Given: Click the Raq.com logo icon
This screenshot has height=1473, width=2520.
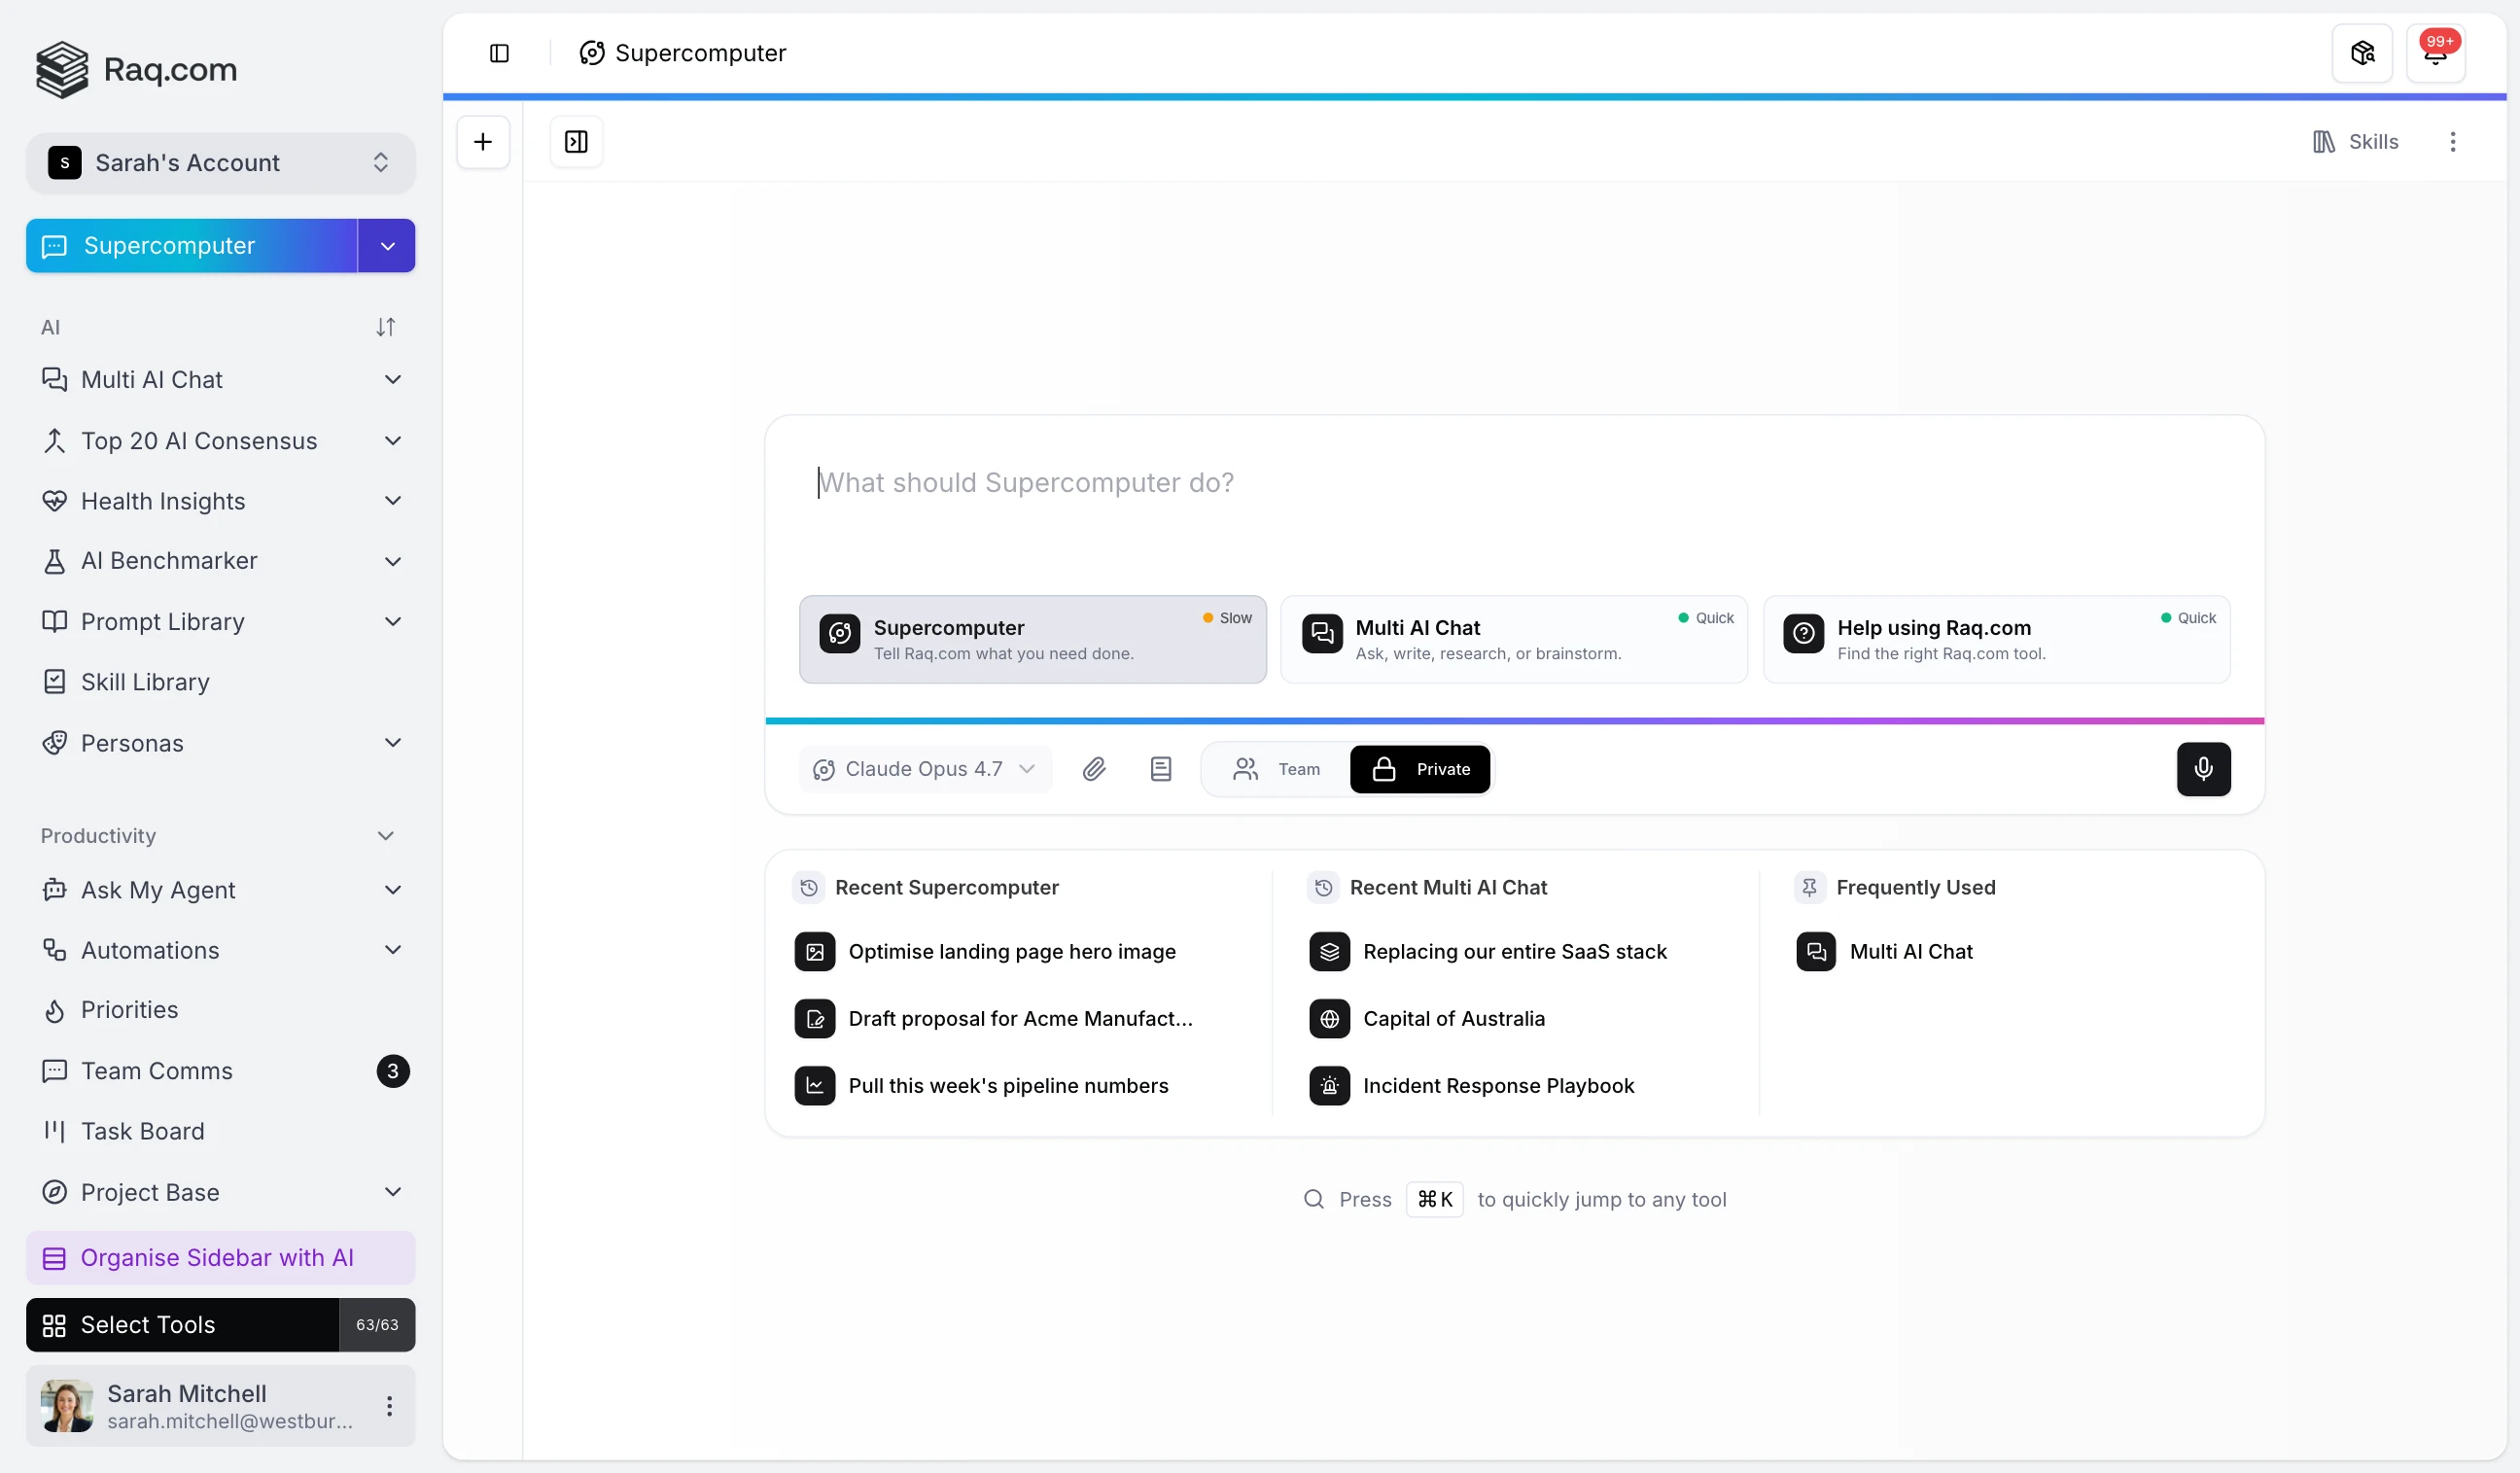Looking at the screenshot, I should [x=62, y=69].
